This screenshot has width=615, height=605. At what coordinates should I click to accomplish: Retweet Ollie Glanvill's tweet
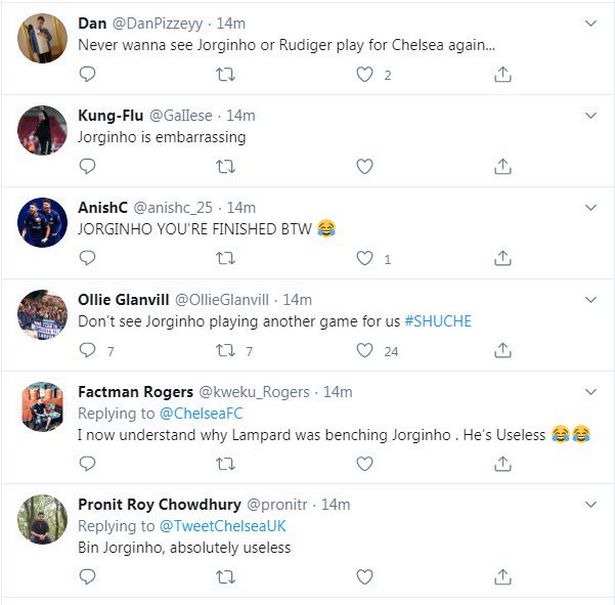226,350
